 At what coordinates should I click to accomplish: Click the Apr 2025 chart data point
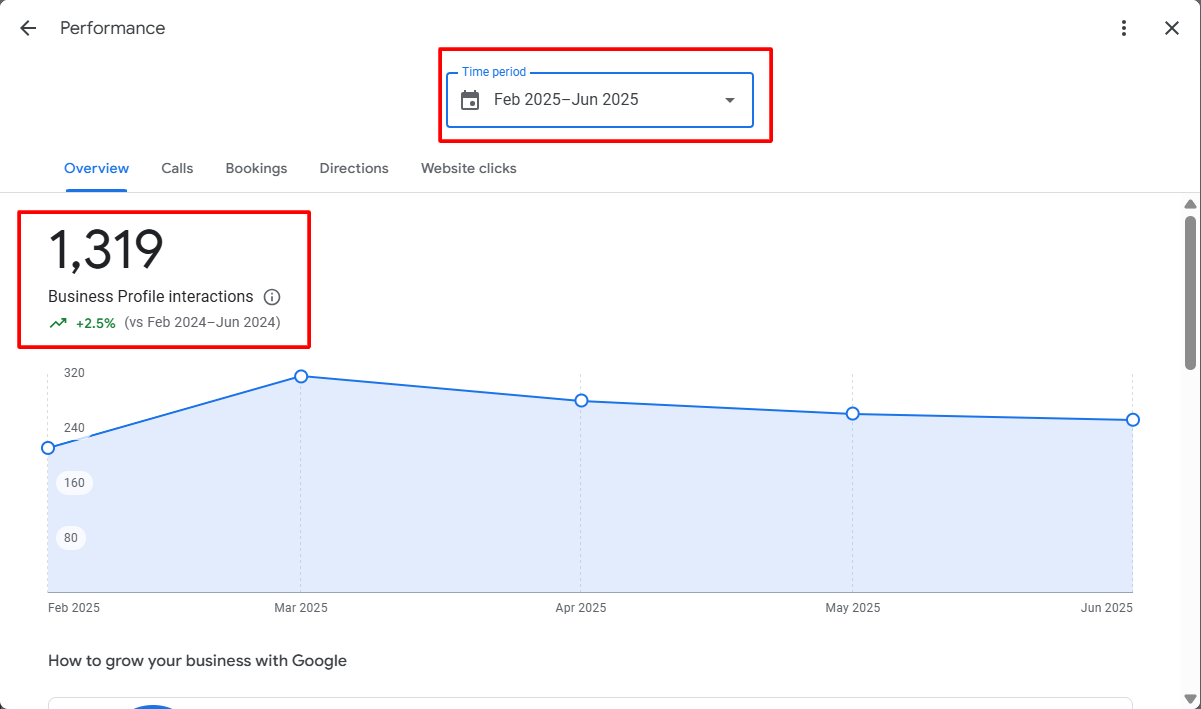pos(581,401)
